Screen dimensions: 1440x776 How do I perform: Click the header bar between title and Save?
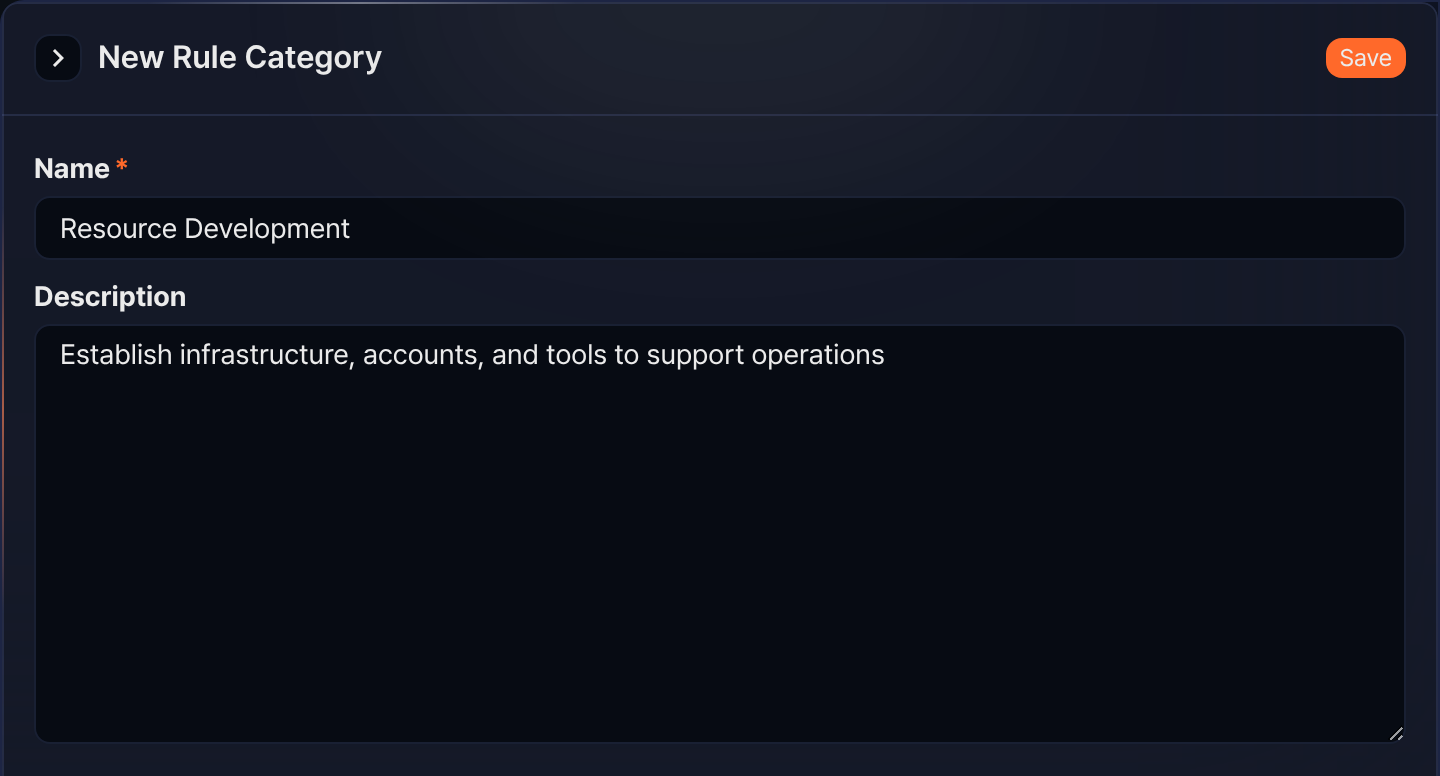coord(850,58)
